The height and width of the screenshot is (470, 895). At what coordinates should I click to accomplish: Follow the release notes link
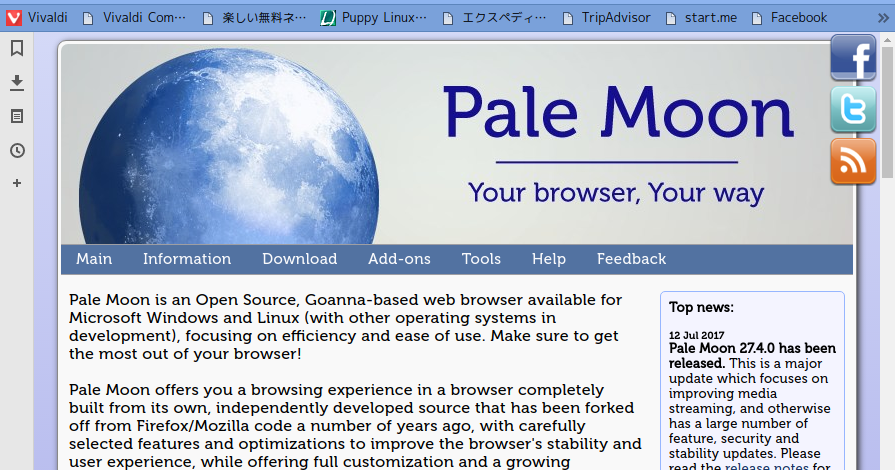point(767,467)
